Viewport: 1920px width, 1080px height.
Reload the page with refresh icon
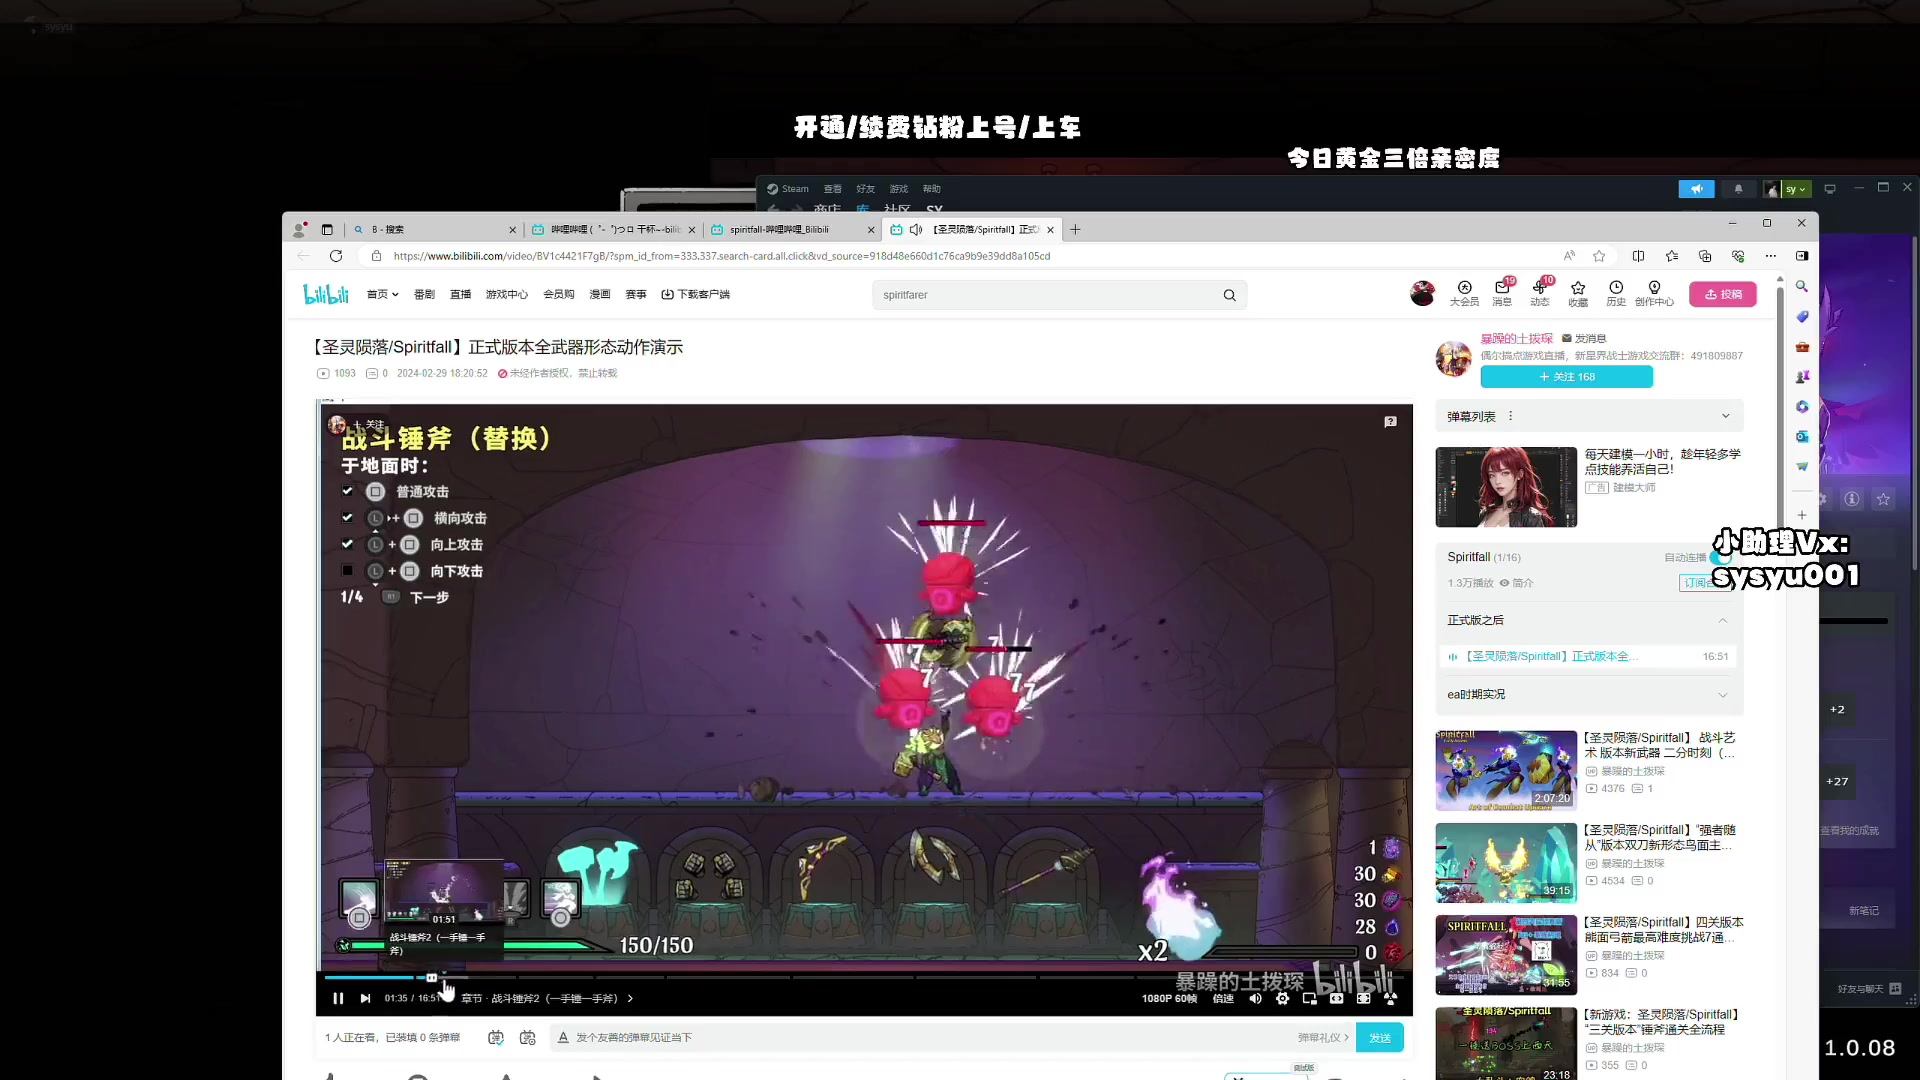[336, 256]
